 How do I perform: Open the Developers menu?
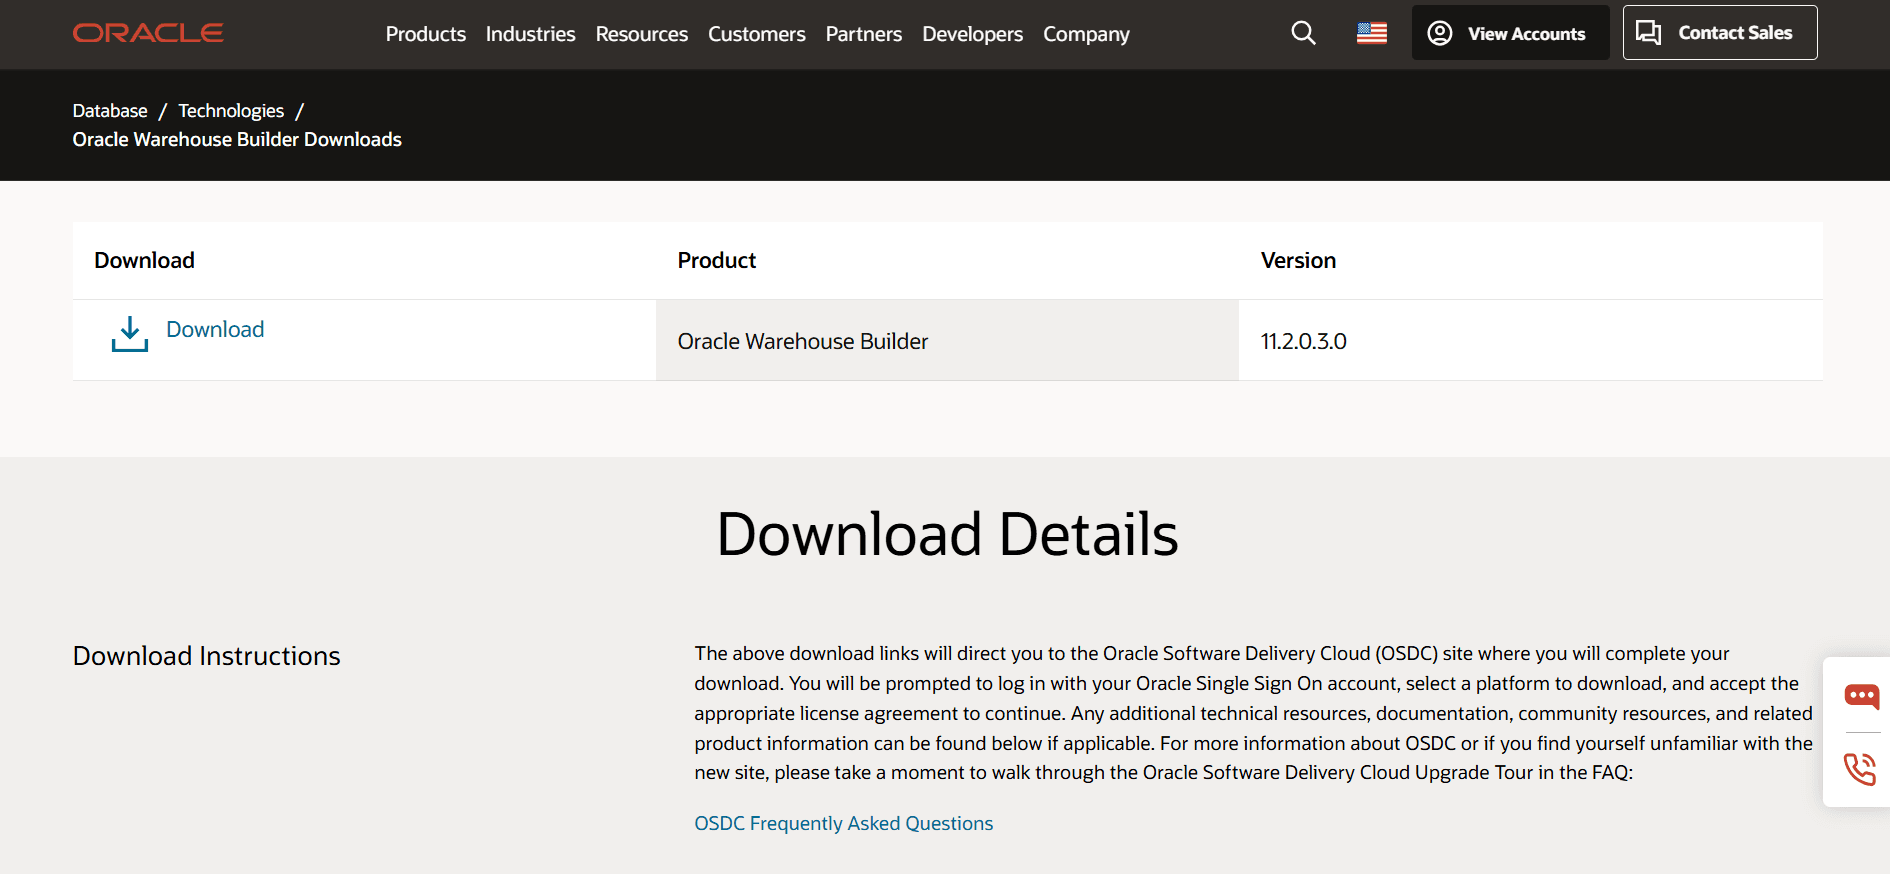point(972,34)
